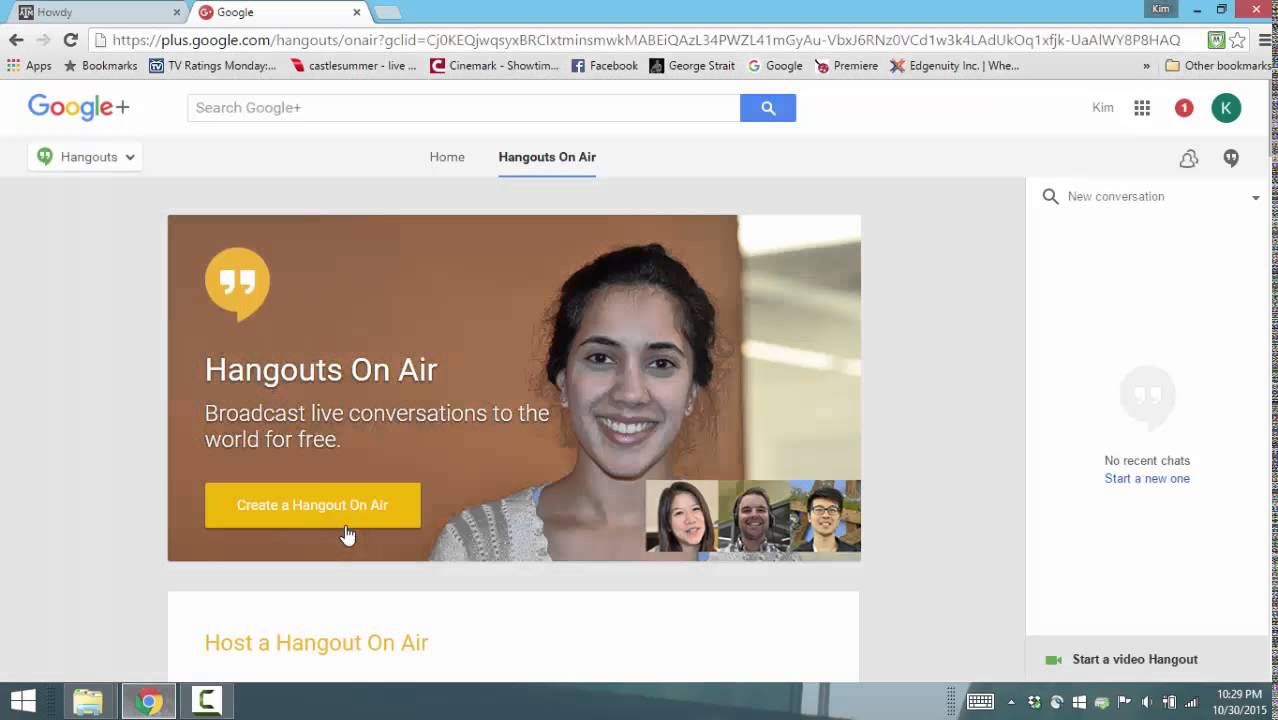Screen dimensions: 1278x720
Task: Open the Premiere bookmark
Action: pyautogui.click(x=846, y=66)
